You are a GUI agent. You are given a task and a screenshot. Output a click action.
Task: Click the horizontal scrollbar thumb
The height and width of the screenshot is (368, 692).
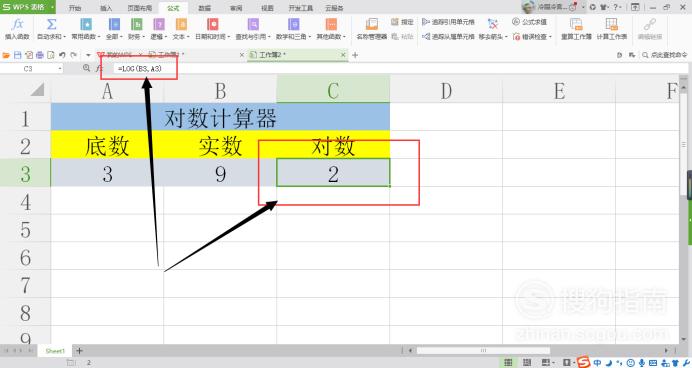[x=483, y=350]
